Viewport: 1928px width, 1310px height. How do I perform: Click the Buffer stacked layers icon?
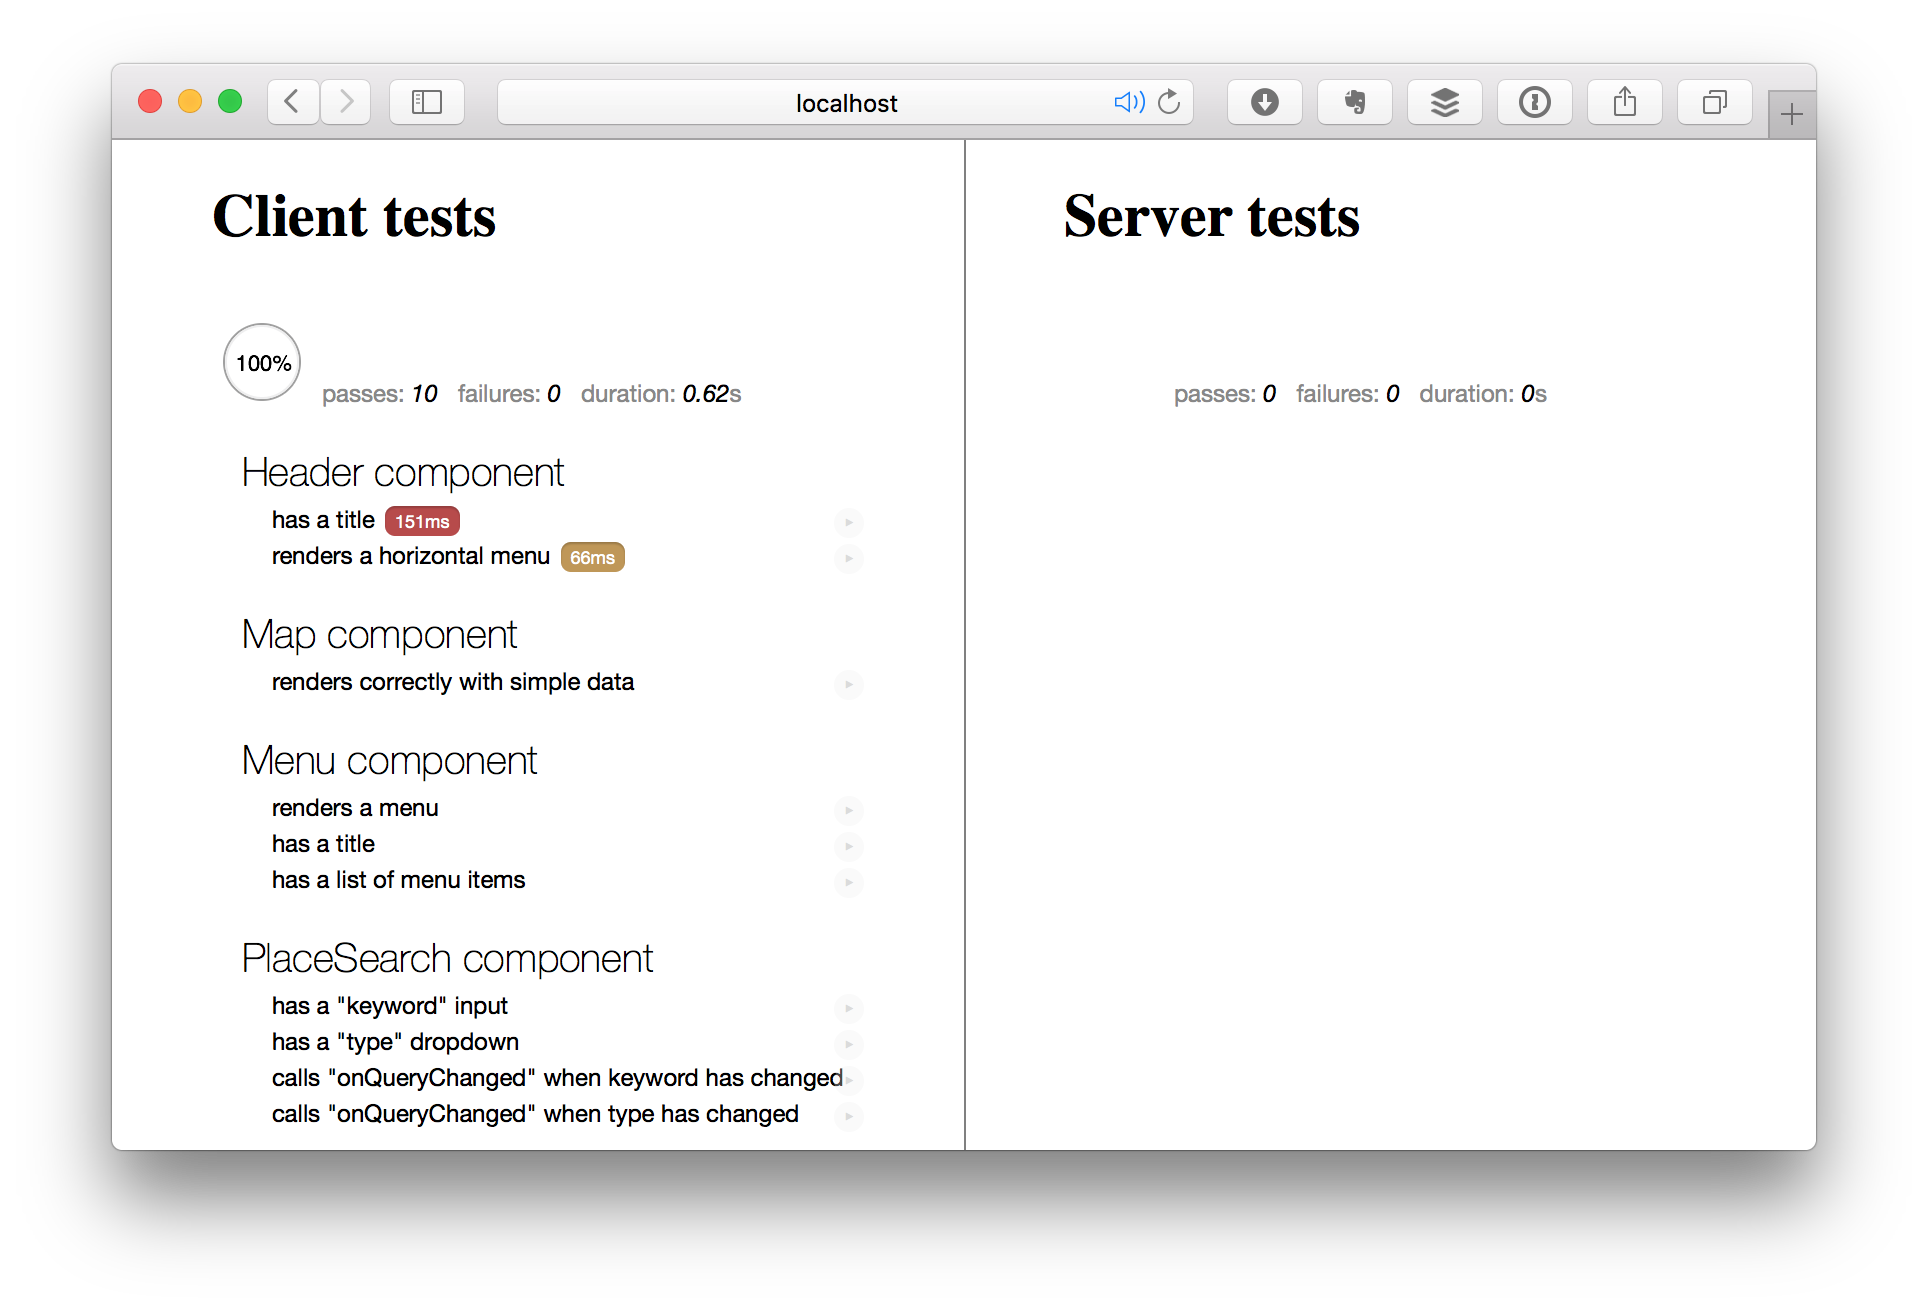click(1444, 102)
